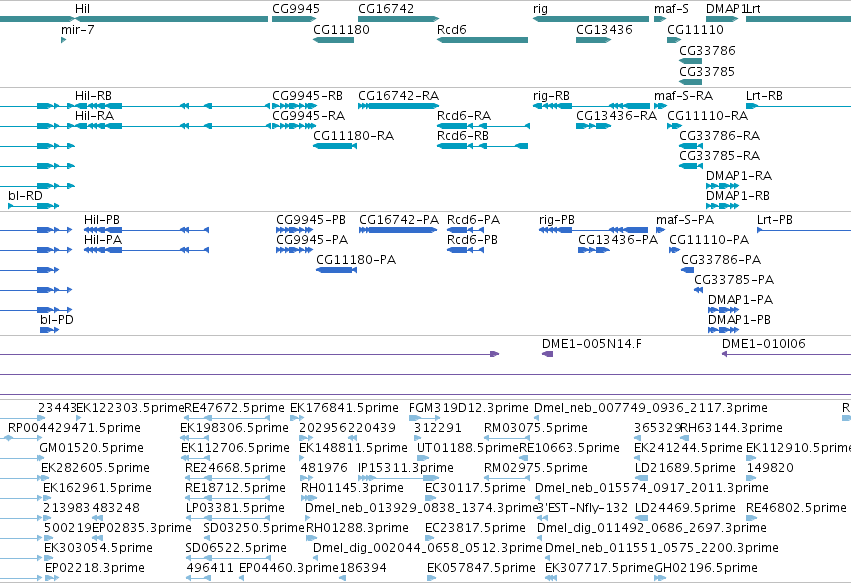Click the Rcd6 gene bar
851x583 pixels.
[482, 40]
